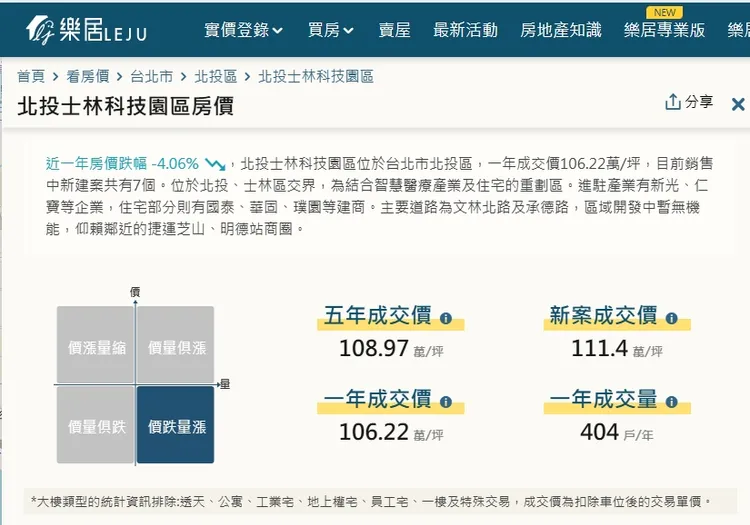
Task: Click the 108.97 萬/坪 value
Action: 391,349
